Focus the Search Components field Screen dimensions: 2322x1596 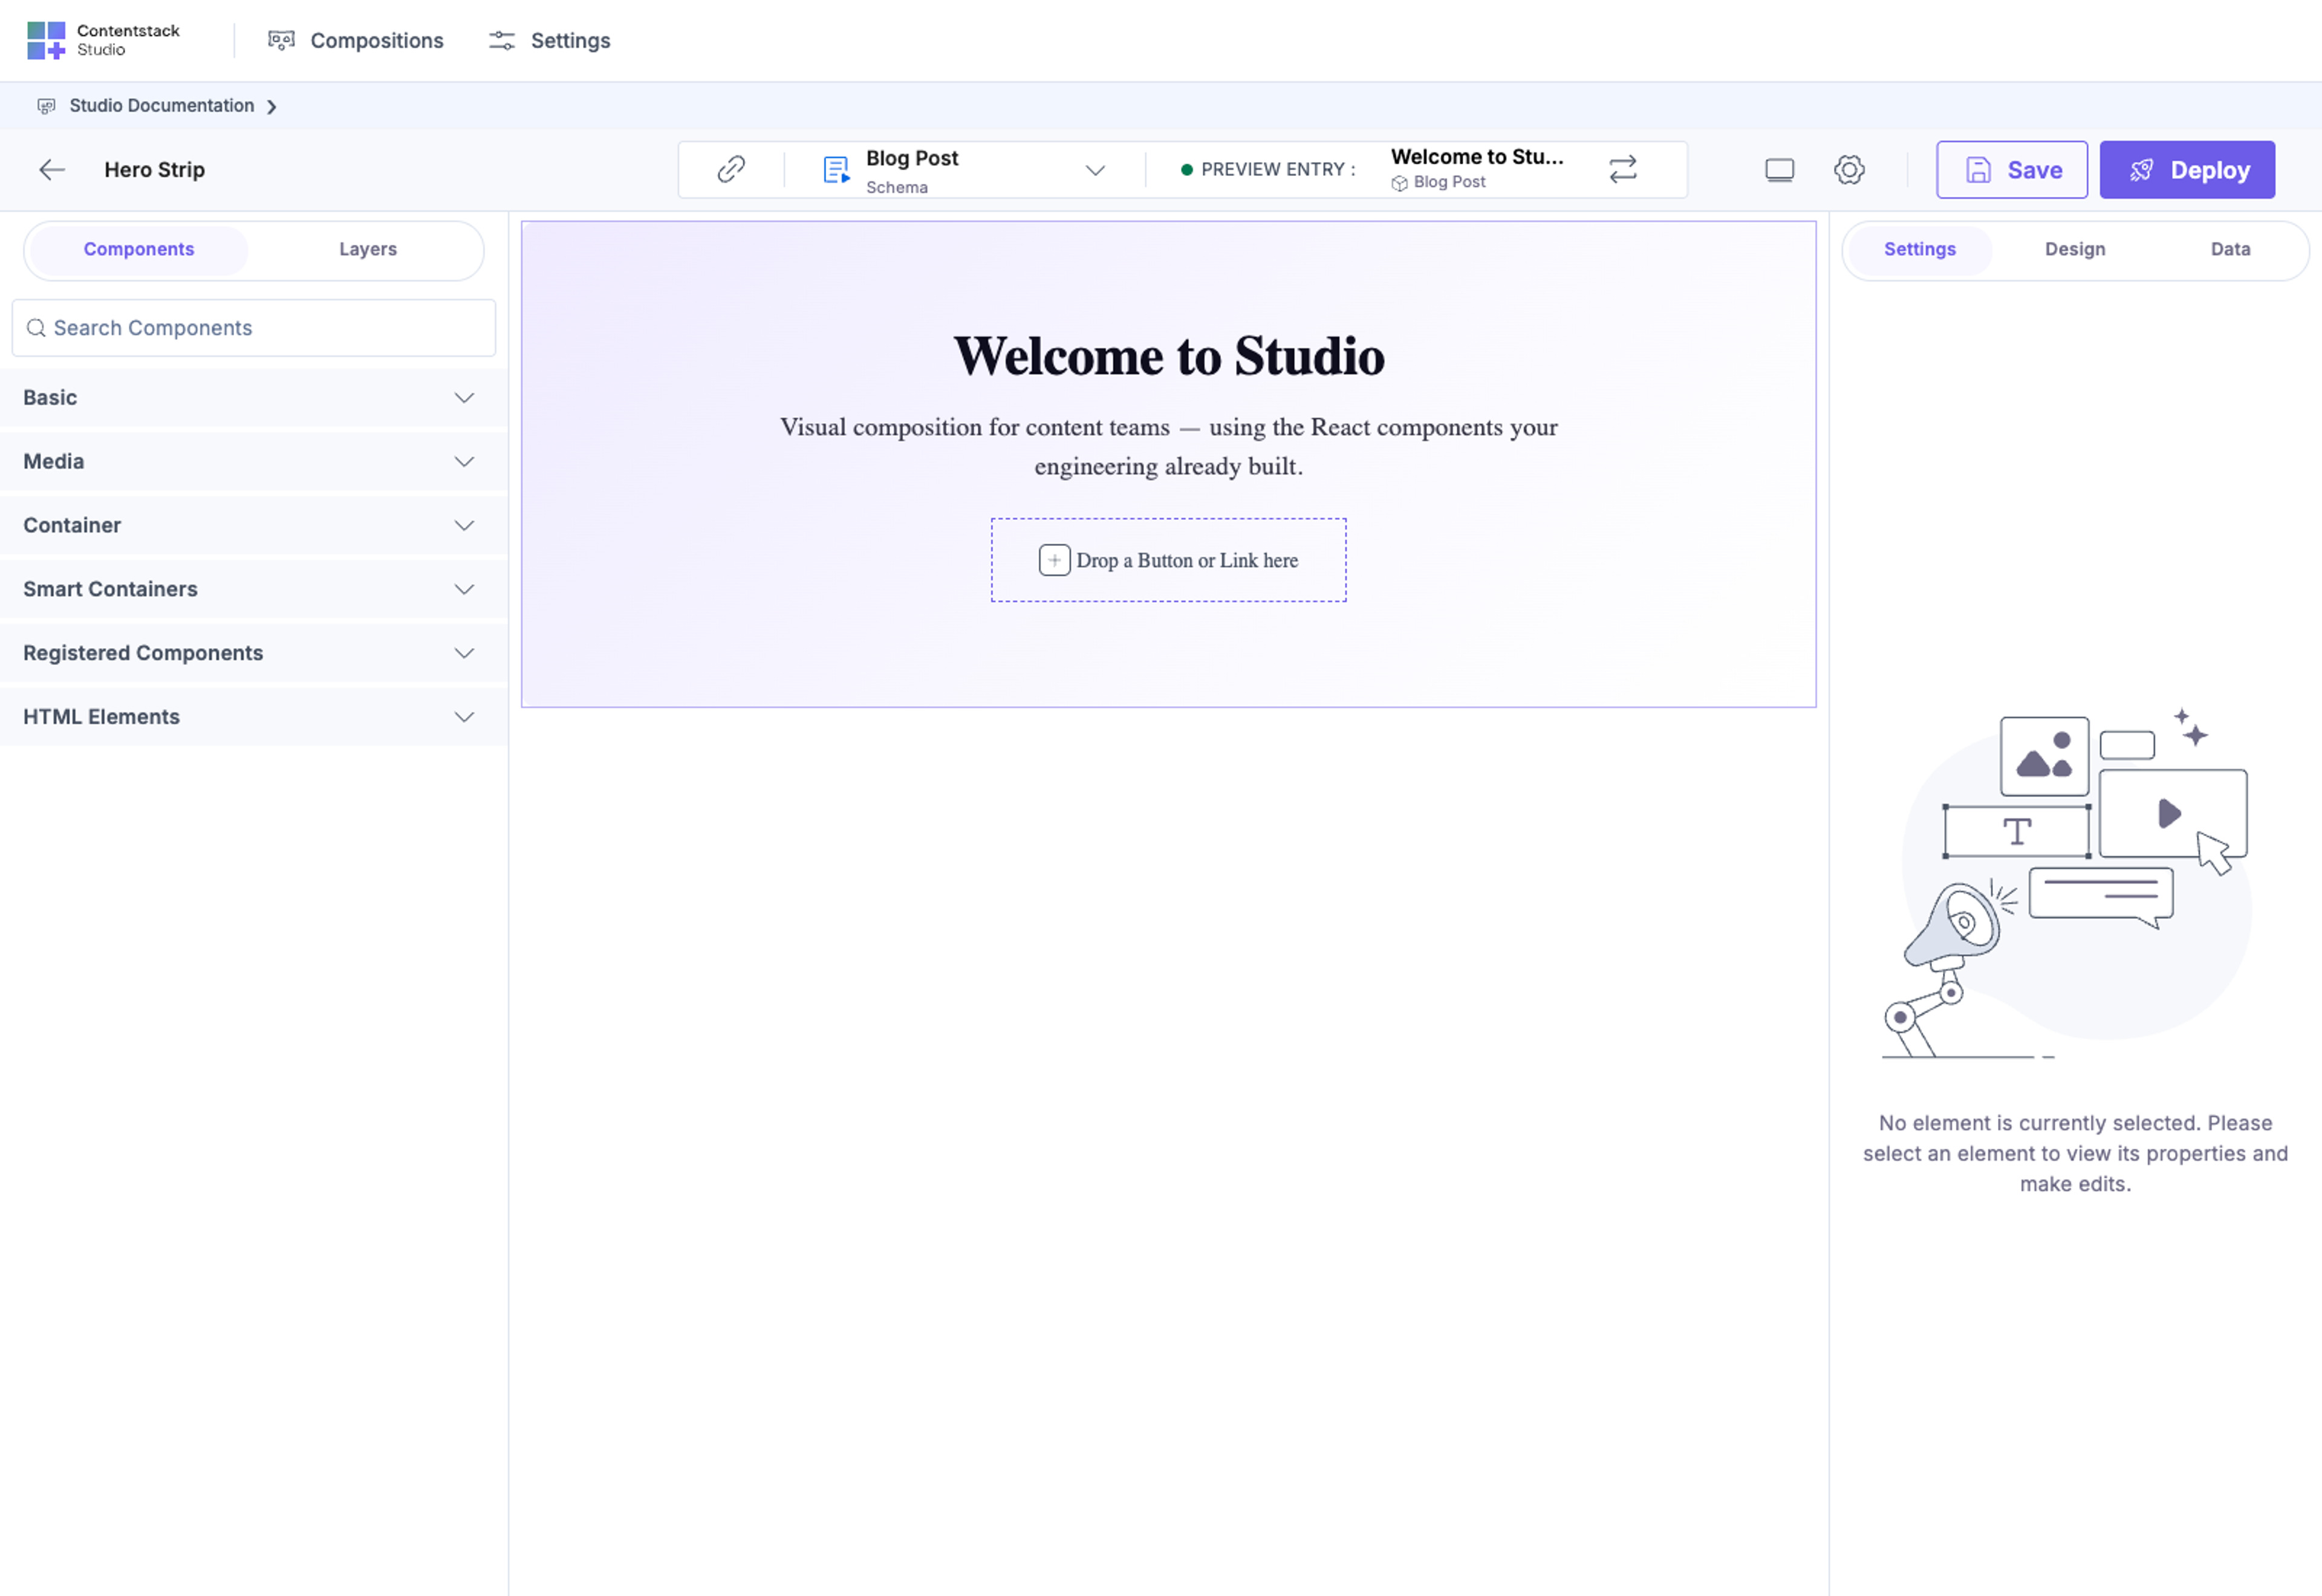point(254,328)
